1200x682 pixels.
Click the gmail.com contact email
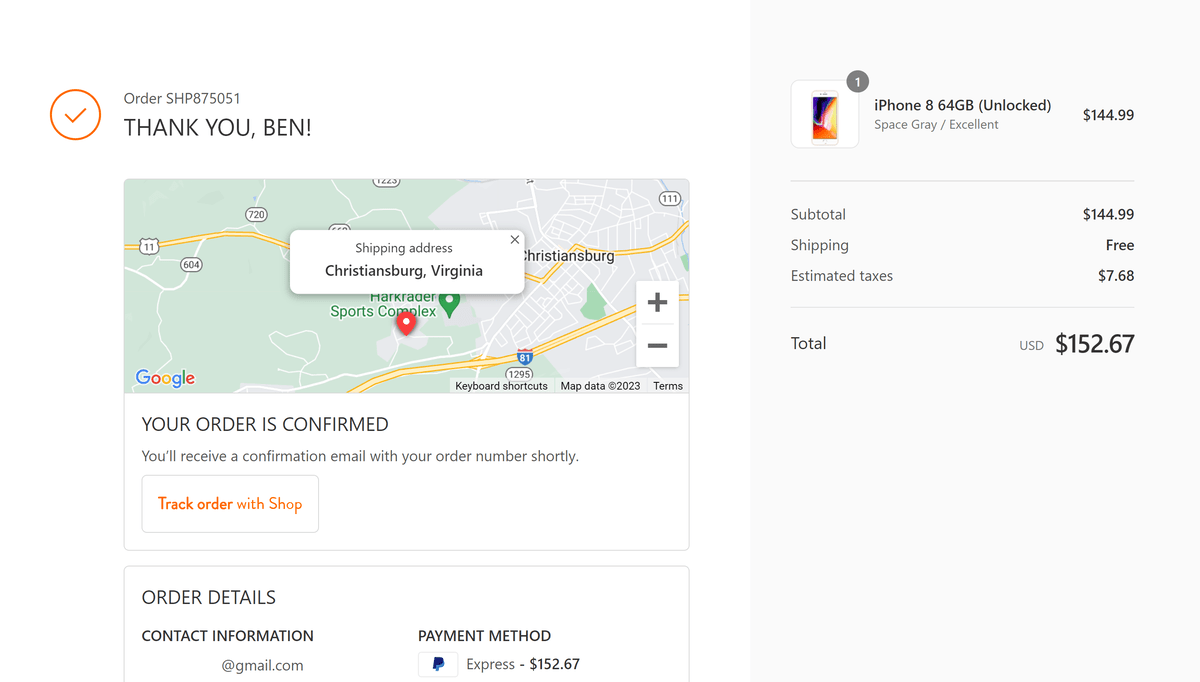pyautogui.click(x=262, y=664)
